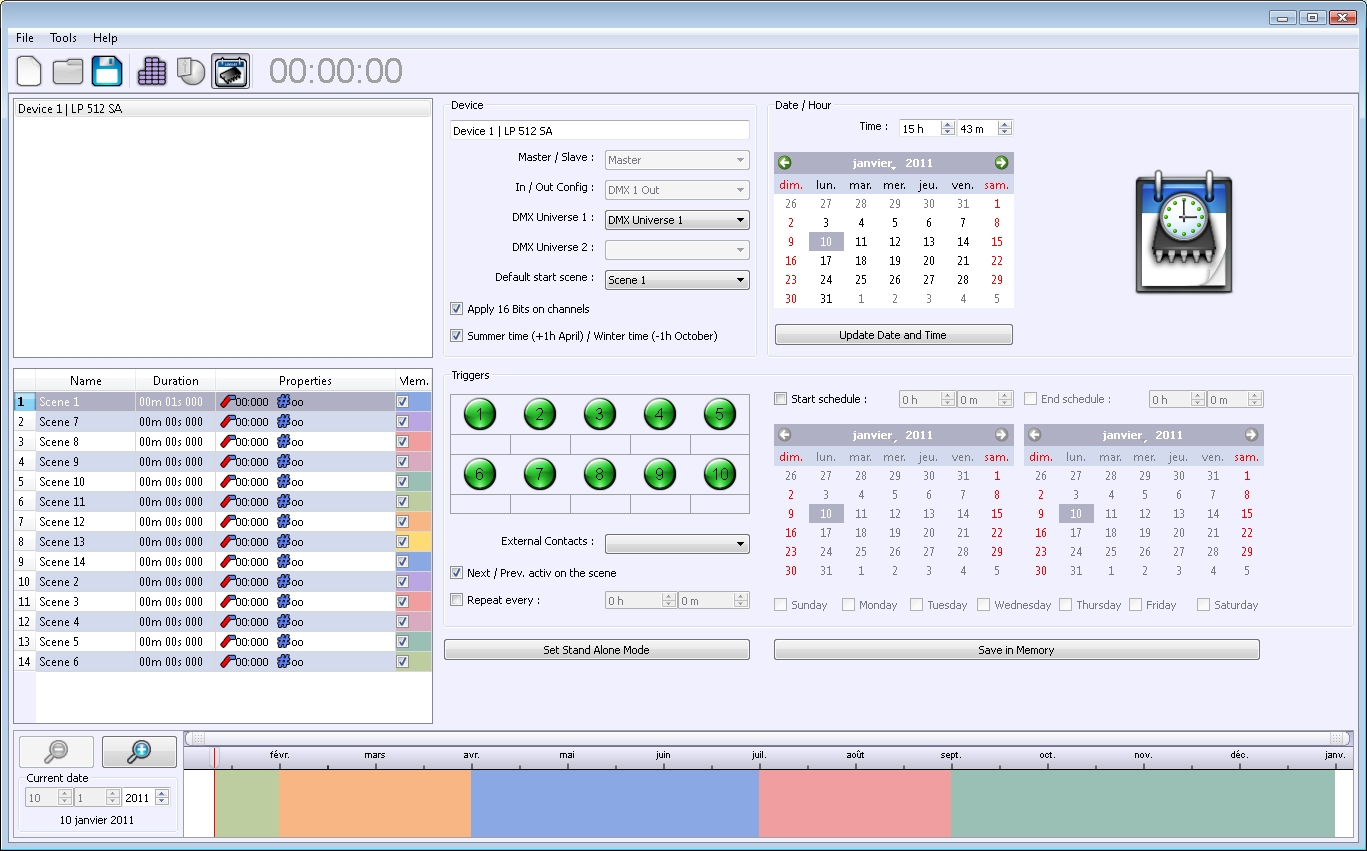Expand the Default start scene dropdown
1367x851 pixels.
(677, 280)
